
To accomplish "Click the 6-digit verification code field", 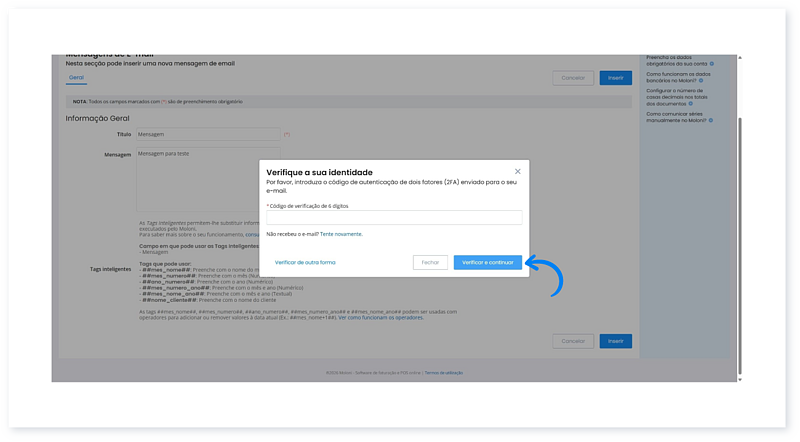I will tap(394, 218).
